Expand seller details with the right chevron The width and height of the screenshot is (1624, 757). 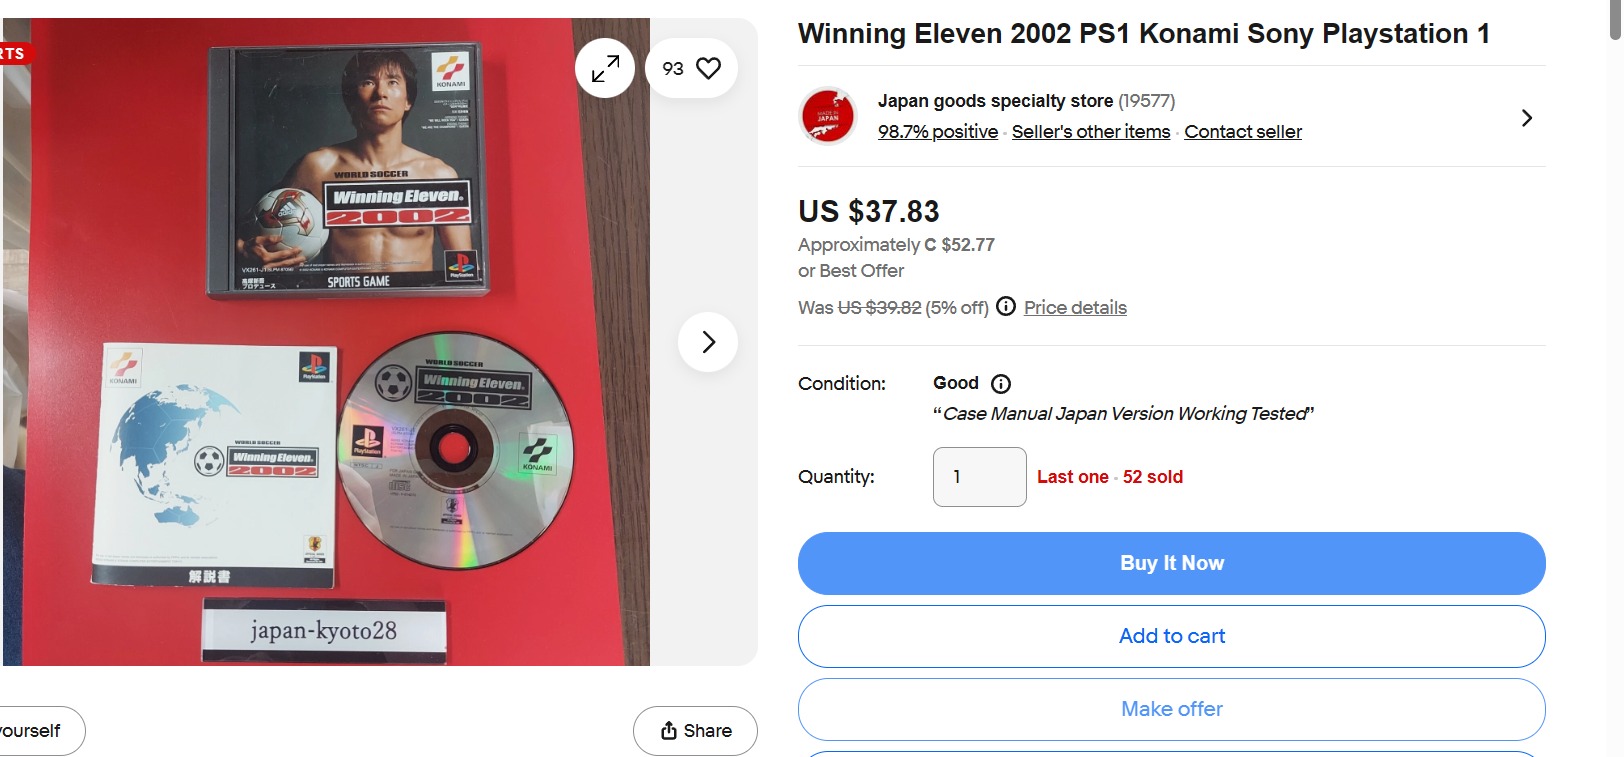click(x=1526, y=118)
